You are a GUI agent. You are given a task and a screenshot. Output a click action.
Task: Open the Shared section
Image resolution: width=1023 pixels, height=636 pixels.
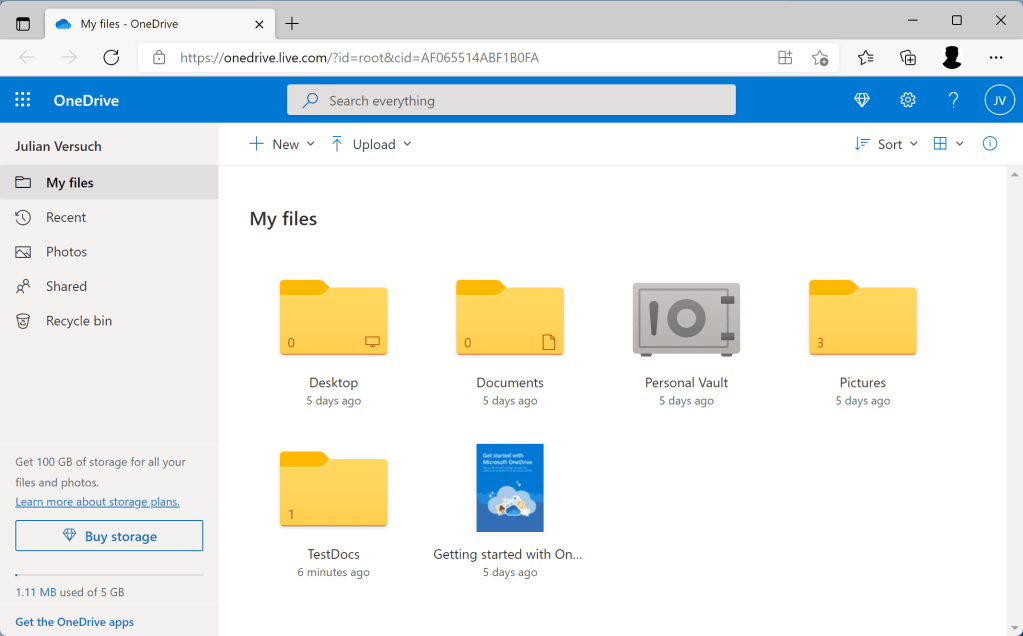click(x=64, y=286)
